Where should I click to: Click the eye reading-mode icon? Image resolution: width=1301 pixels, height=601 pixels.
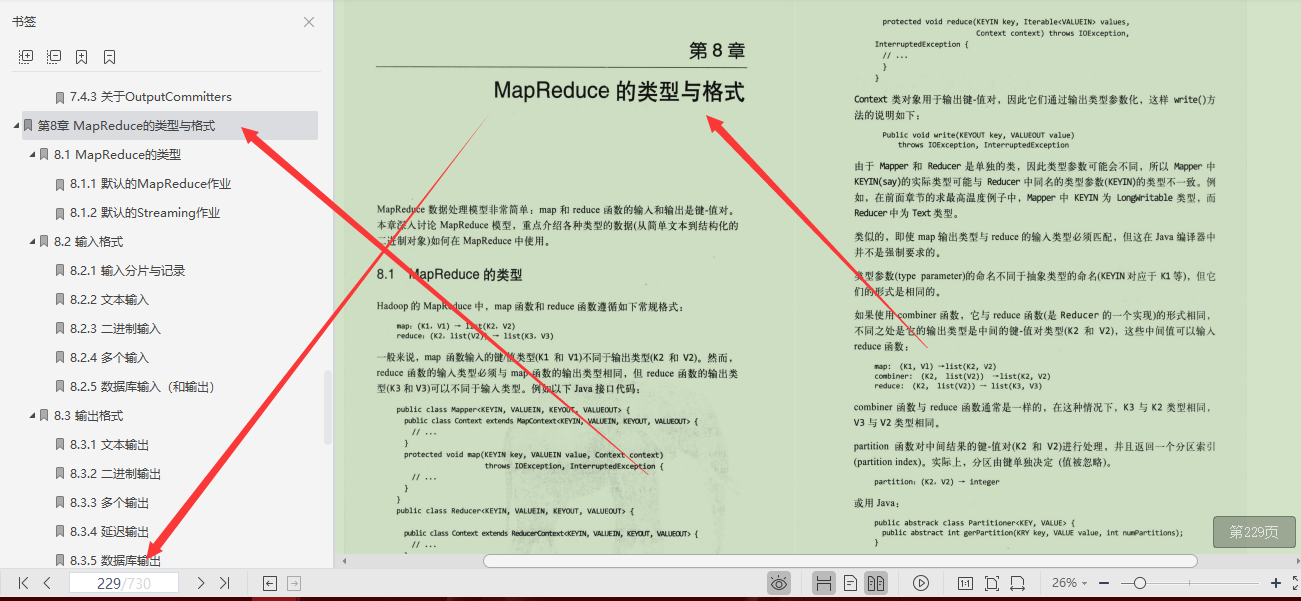[x=779, y=582]
